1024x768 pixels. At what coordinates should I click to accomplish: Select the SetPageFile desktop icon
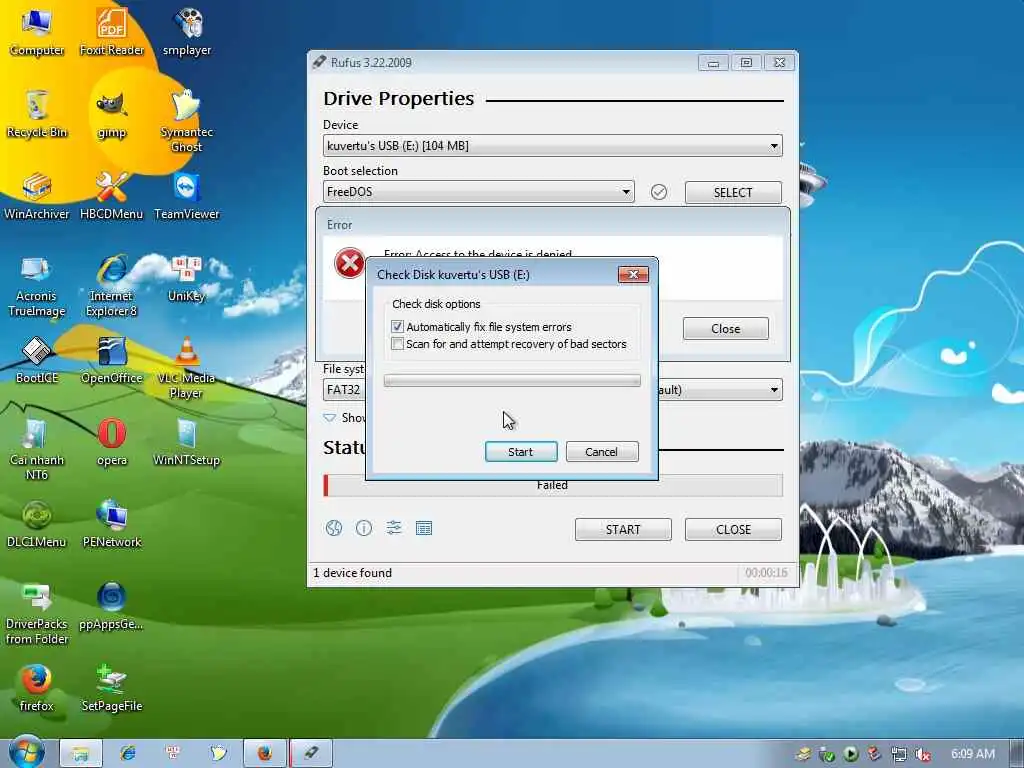point(112,688)
